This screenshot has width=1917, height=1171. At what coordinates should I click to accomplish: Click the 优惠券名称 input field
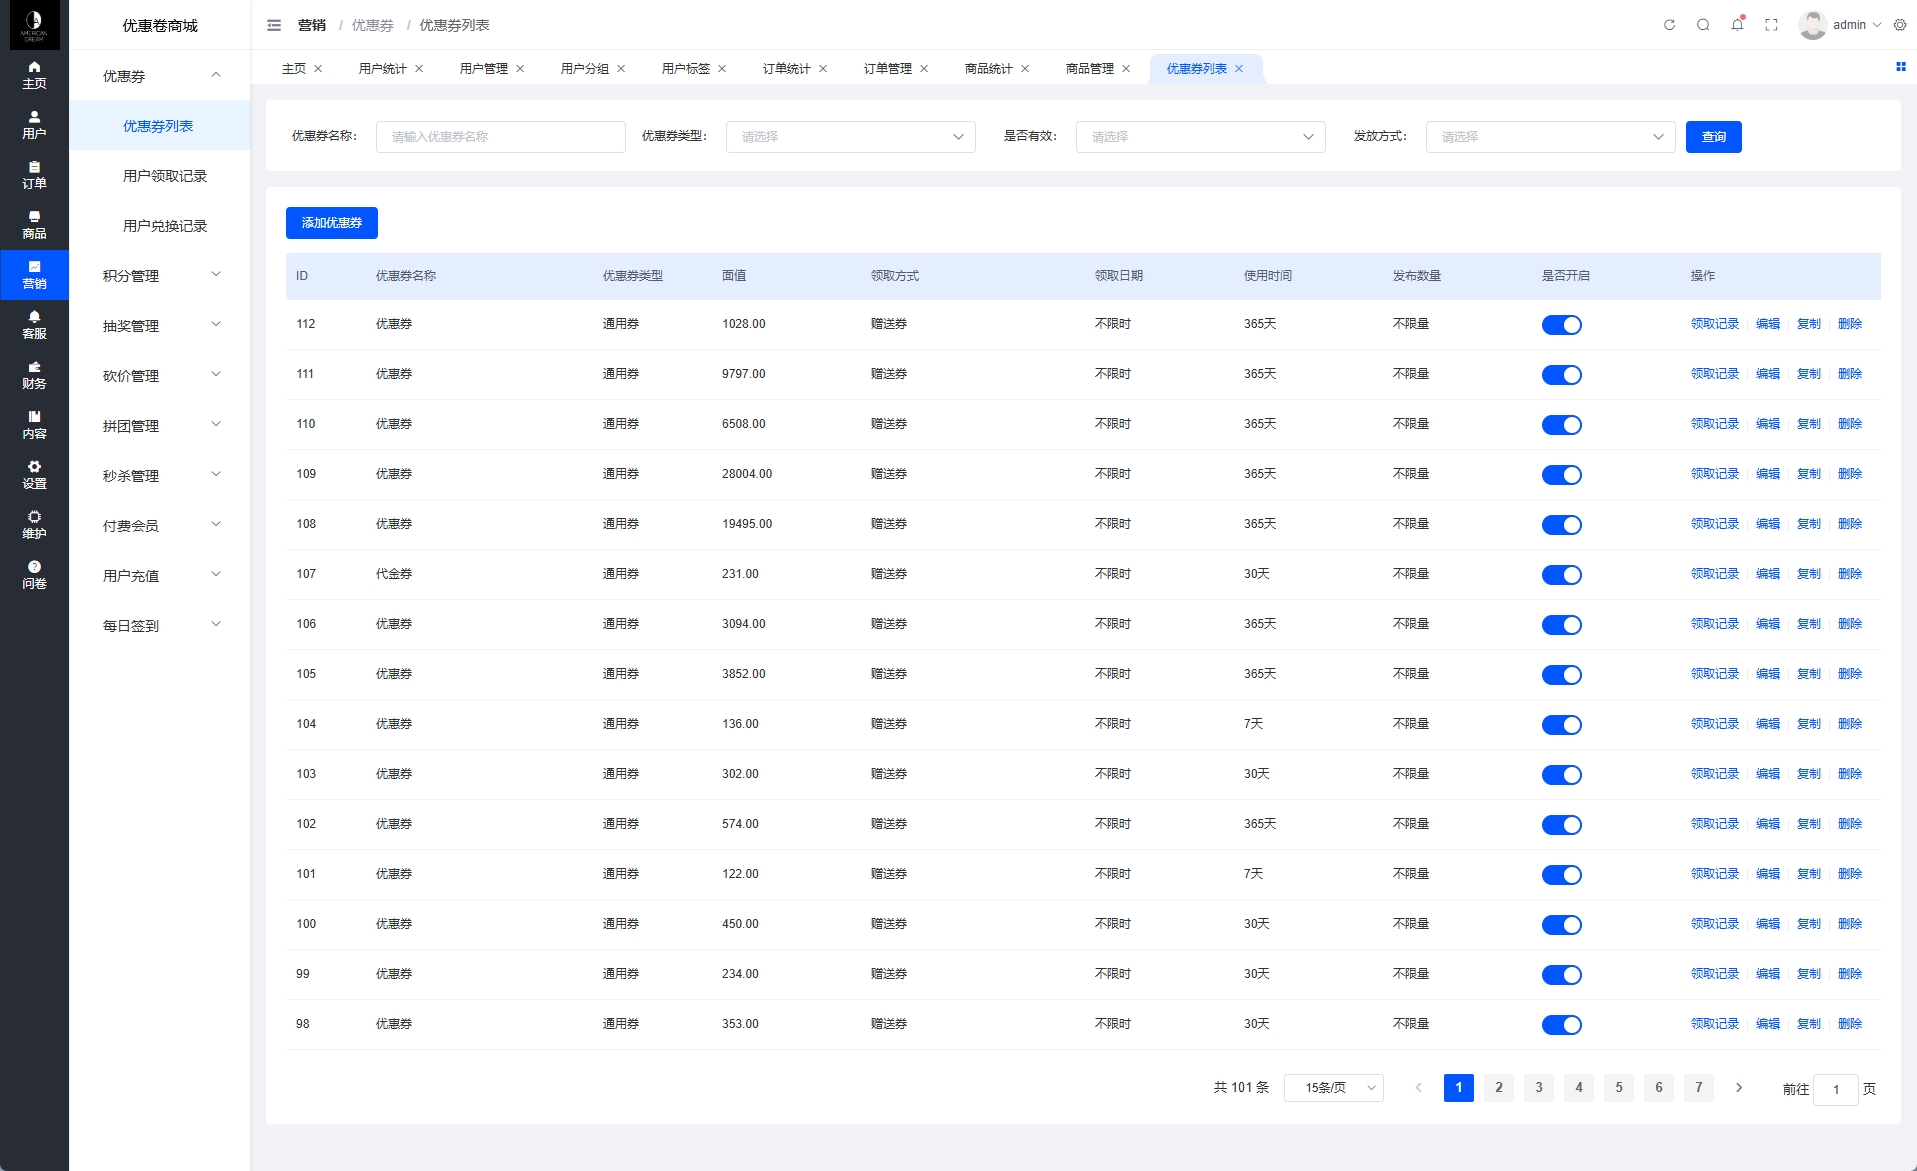[x=500, y=137]
